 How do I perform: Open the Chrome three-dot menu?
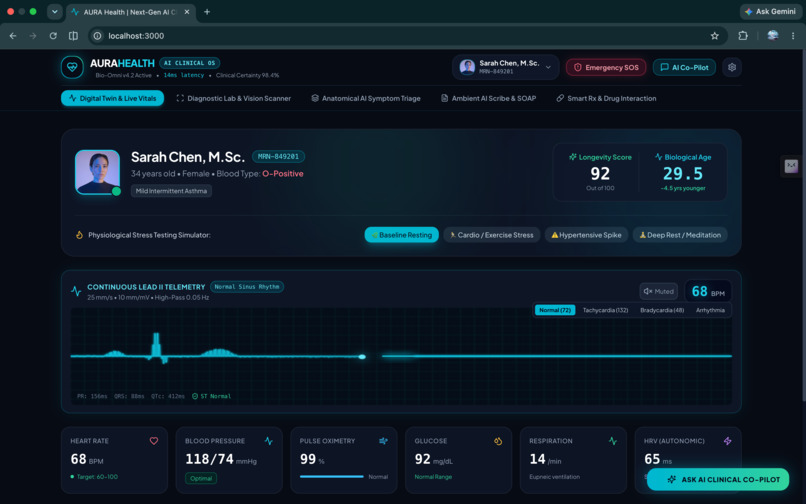click(793, 35)
